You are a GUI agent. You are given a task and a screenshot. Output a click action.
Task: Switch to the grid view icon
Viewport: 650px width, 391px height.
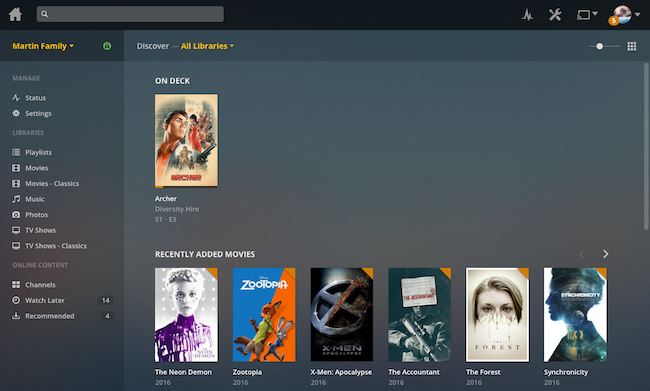click(631, 46)
